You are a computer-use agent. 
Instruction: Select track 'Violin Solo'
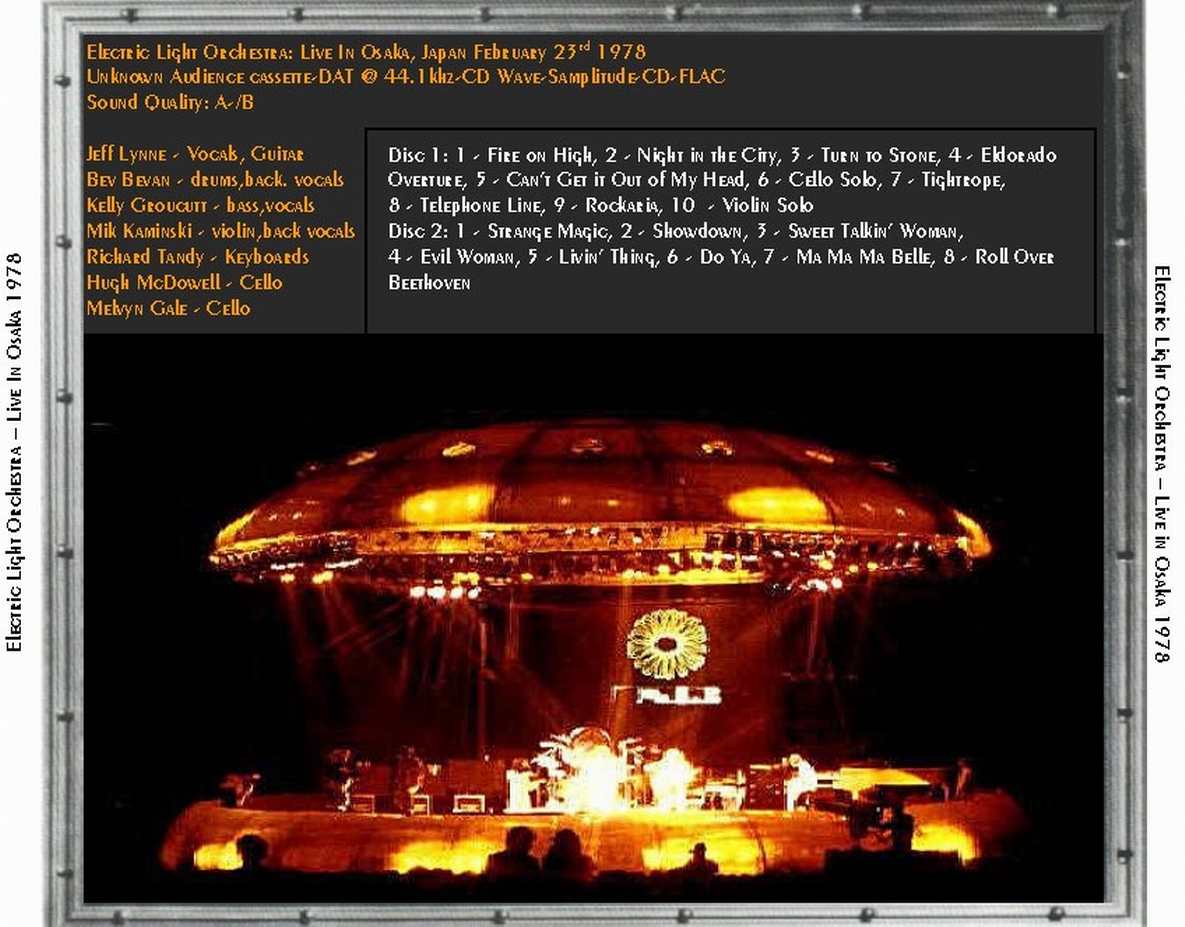767,205
